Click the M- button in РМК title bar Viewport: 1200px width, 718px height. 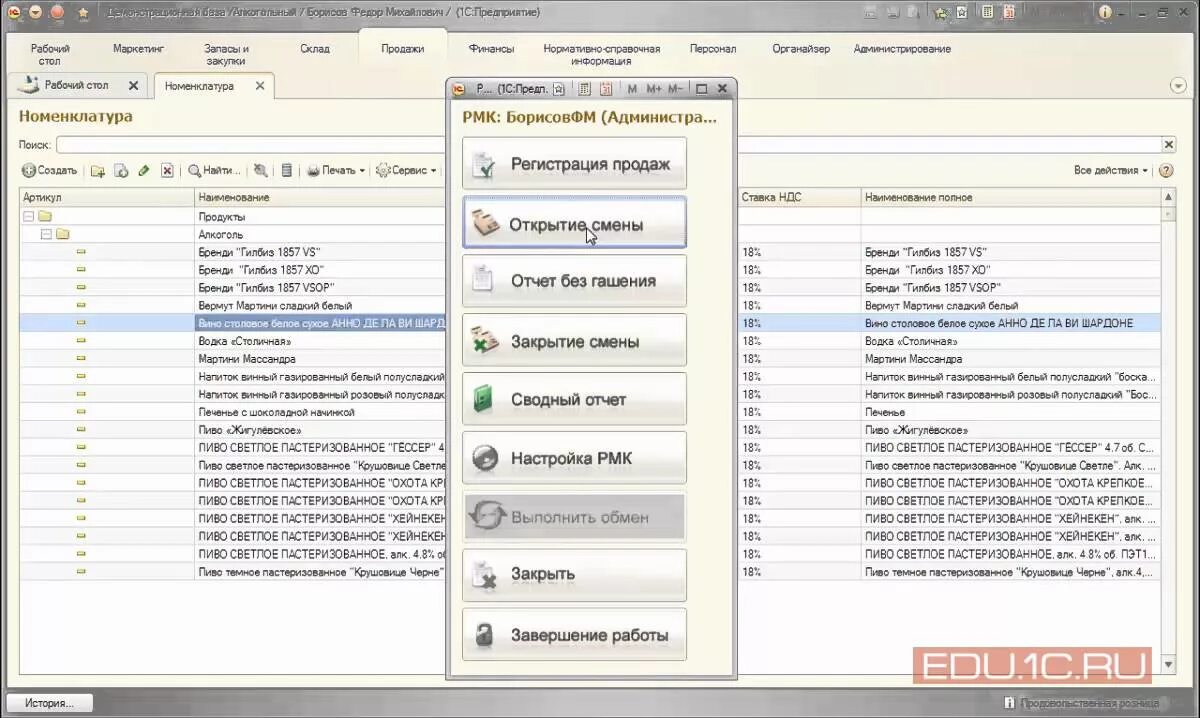click(x=676, y=89)
